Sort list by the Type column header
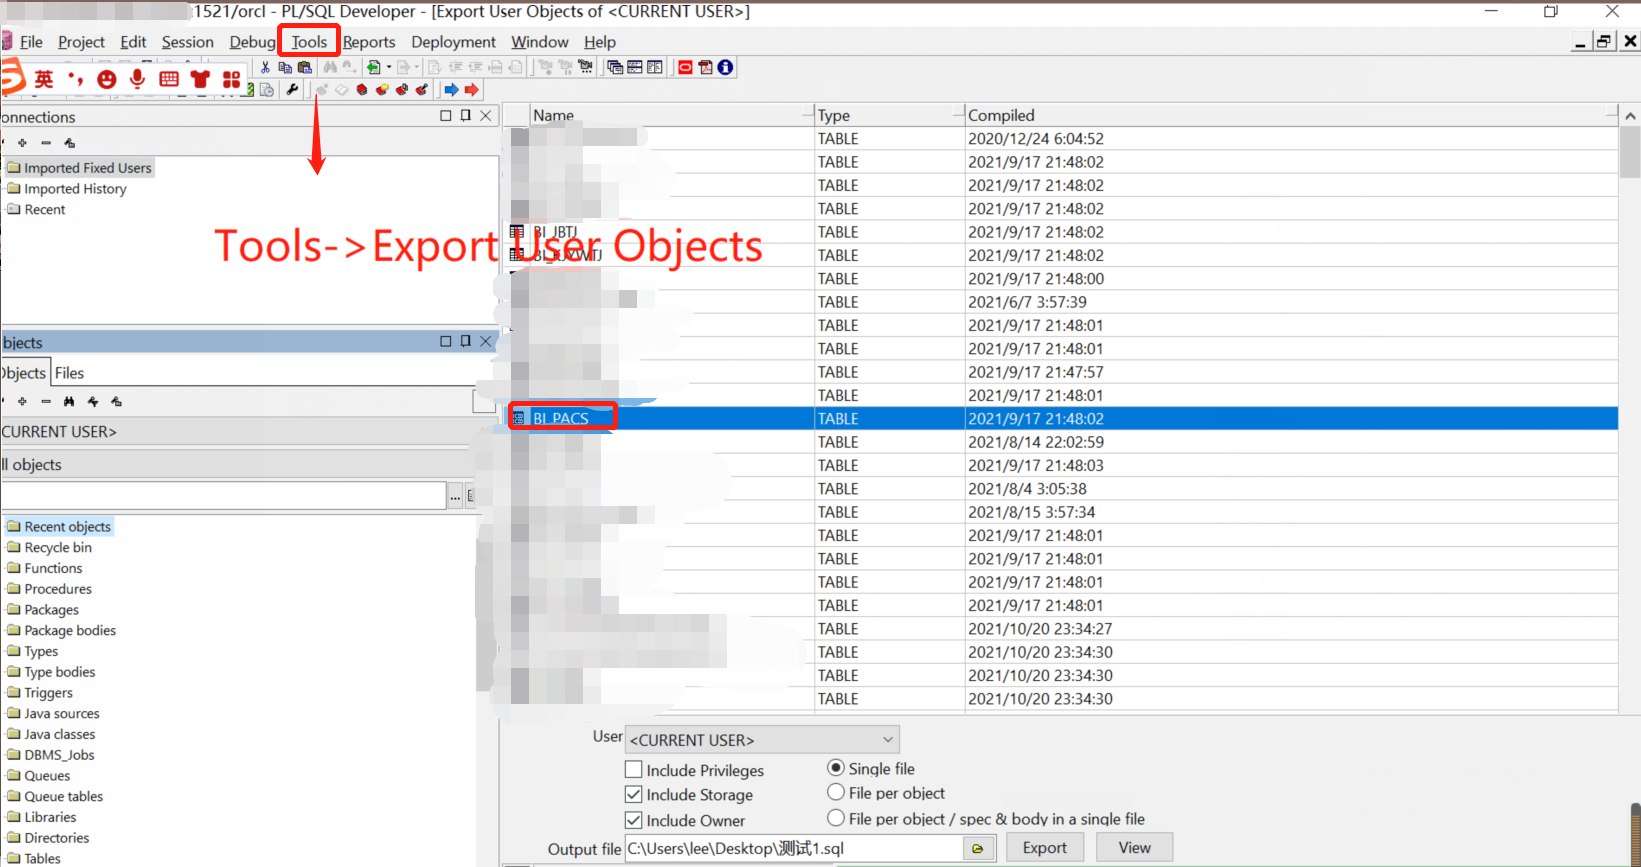The image size is (1641, 867). point(888,115)
